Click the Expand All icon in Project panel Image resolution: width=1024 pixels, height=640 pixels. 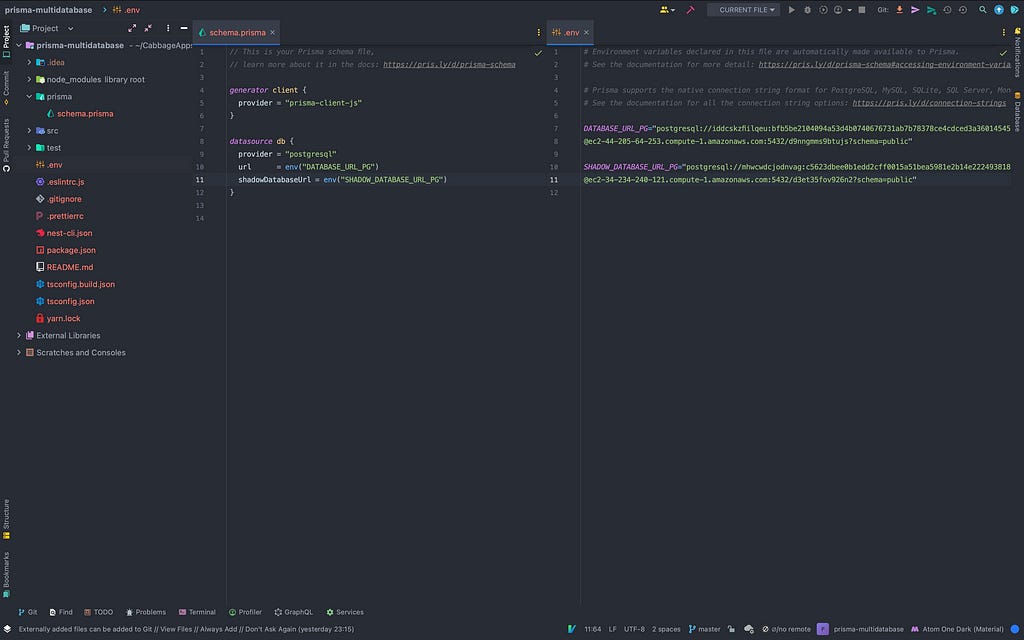[x=131, y=29]
